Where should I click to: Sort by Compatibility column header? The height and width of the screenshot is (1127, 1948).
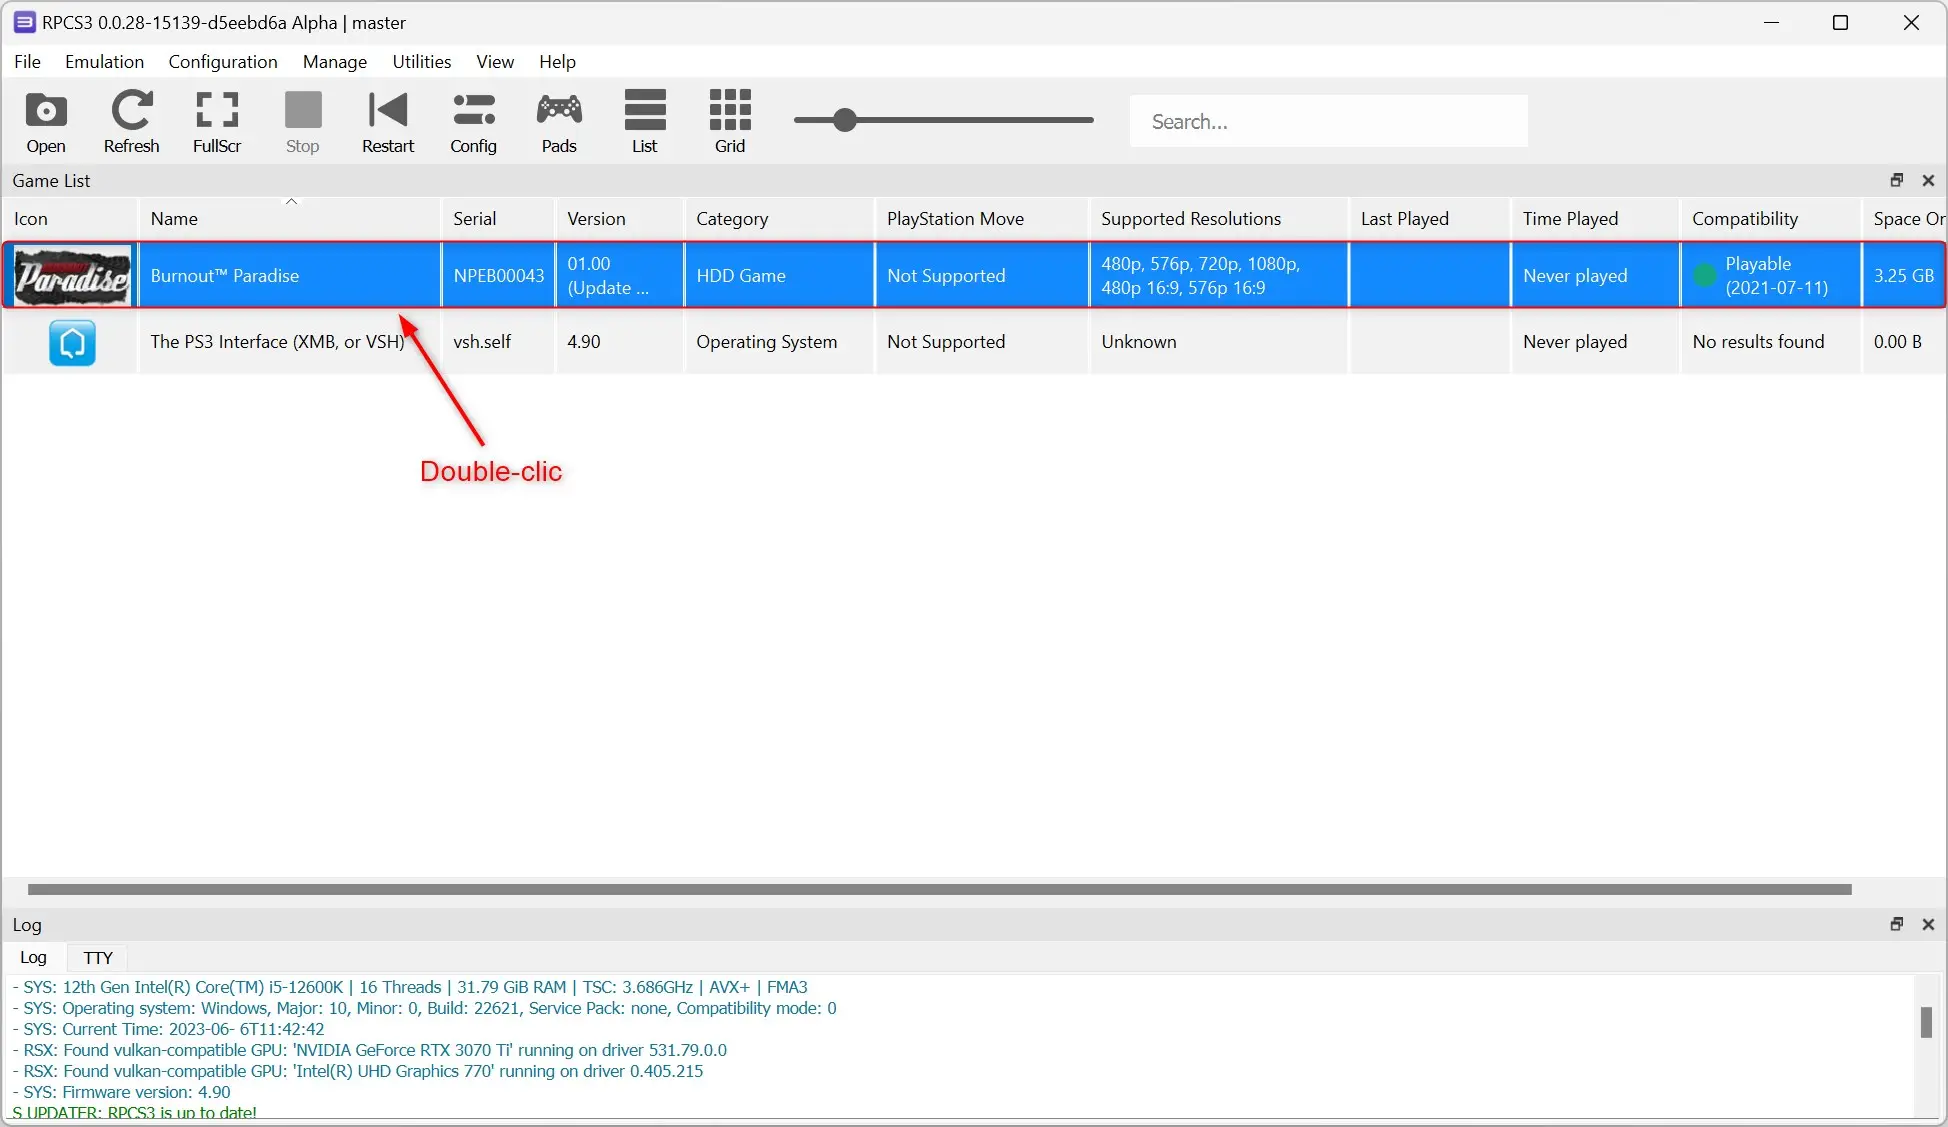point(1770,219)
